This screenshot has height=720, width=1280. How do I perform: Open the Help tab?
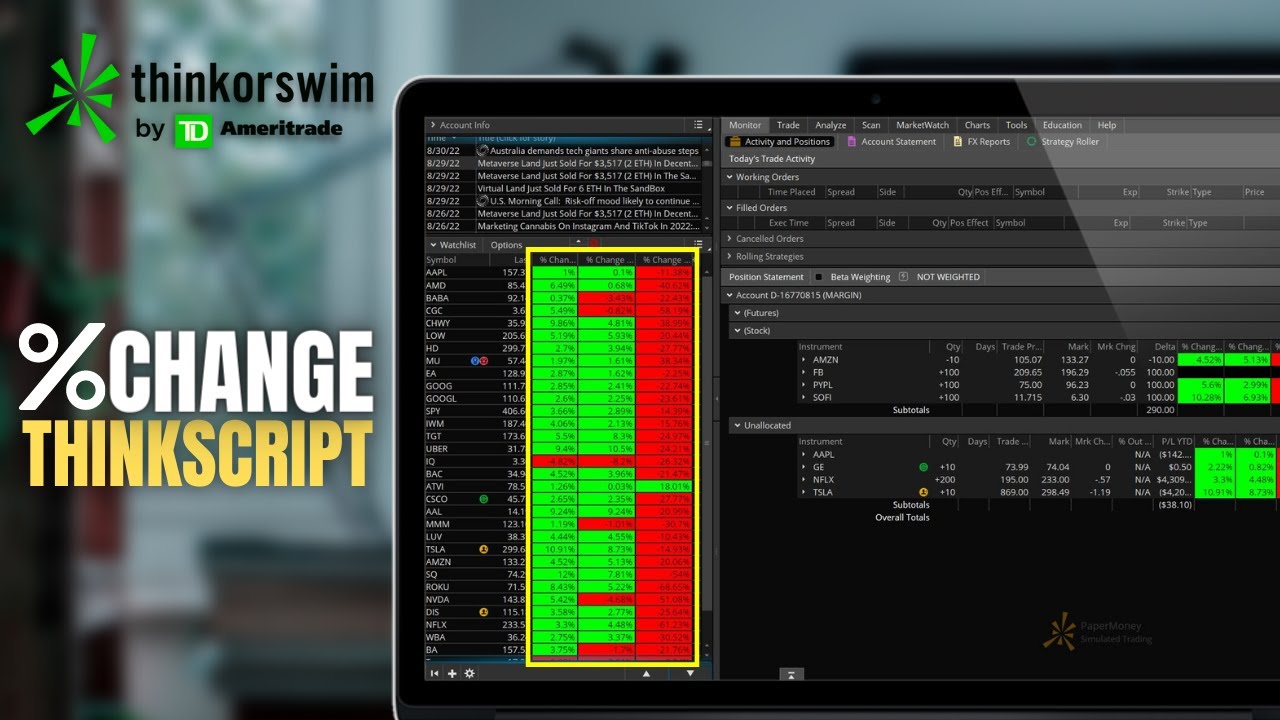pyautogui.click(x=1107, y=125)
